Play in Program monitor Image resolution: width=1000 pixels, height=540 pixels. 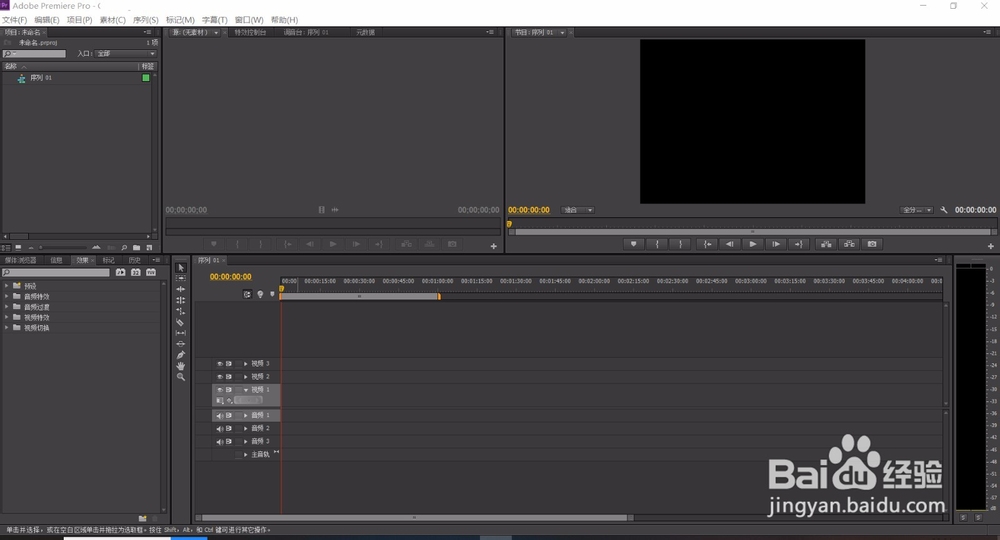[753, 244]
